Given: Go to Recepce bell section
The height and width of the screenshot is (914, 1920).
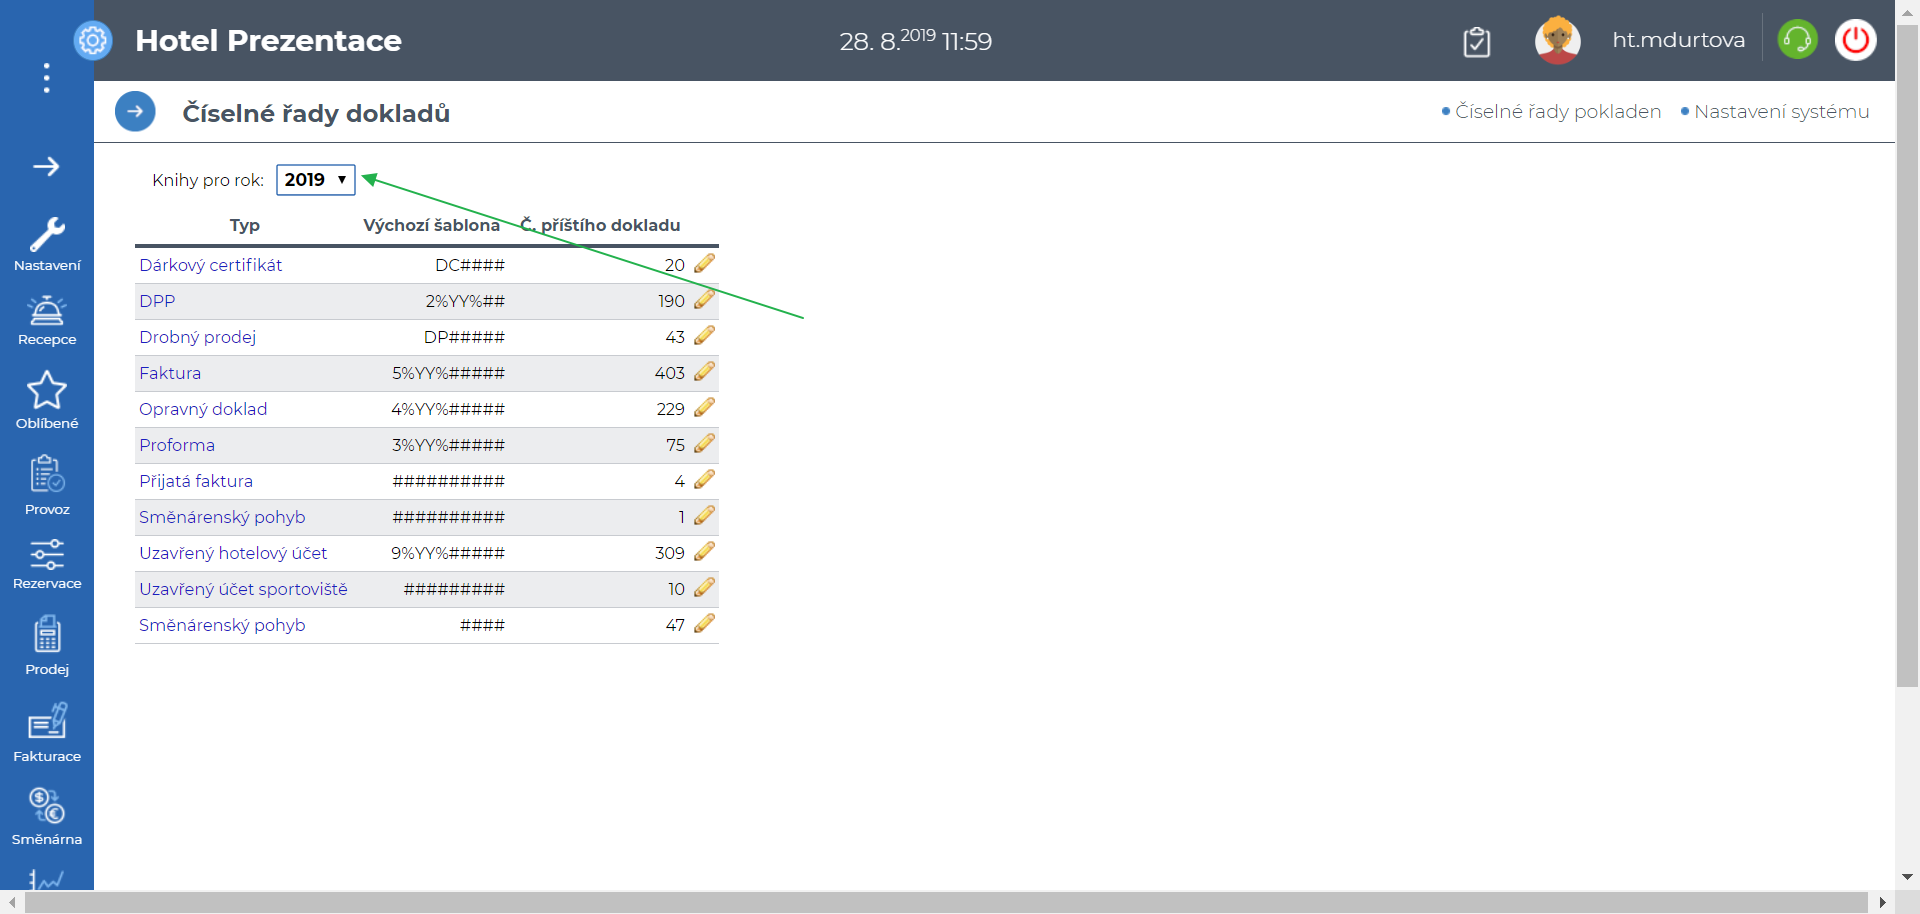Looking at the screenshot, I should pos(47,321).
